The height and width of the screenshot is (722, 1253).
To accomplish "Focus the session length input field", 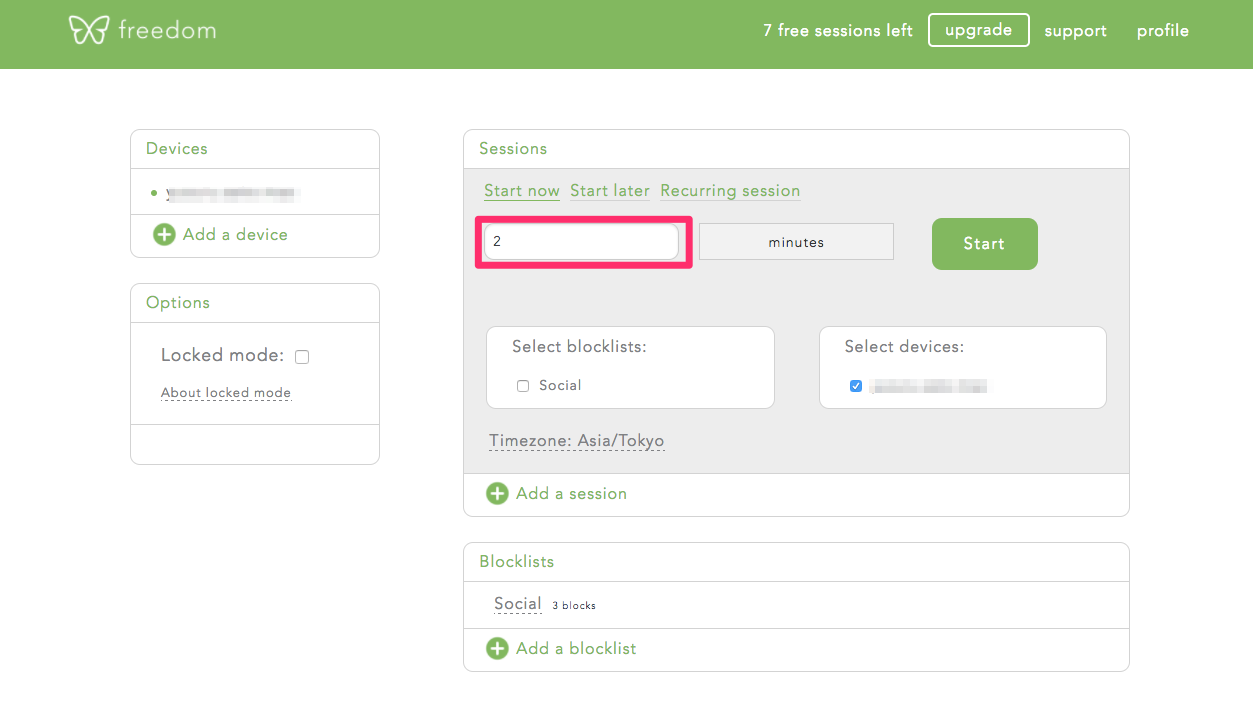I will point(581,242).
